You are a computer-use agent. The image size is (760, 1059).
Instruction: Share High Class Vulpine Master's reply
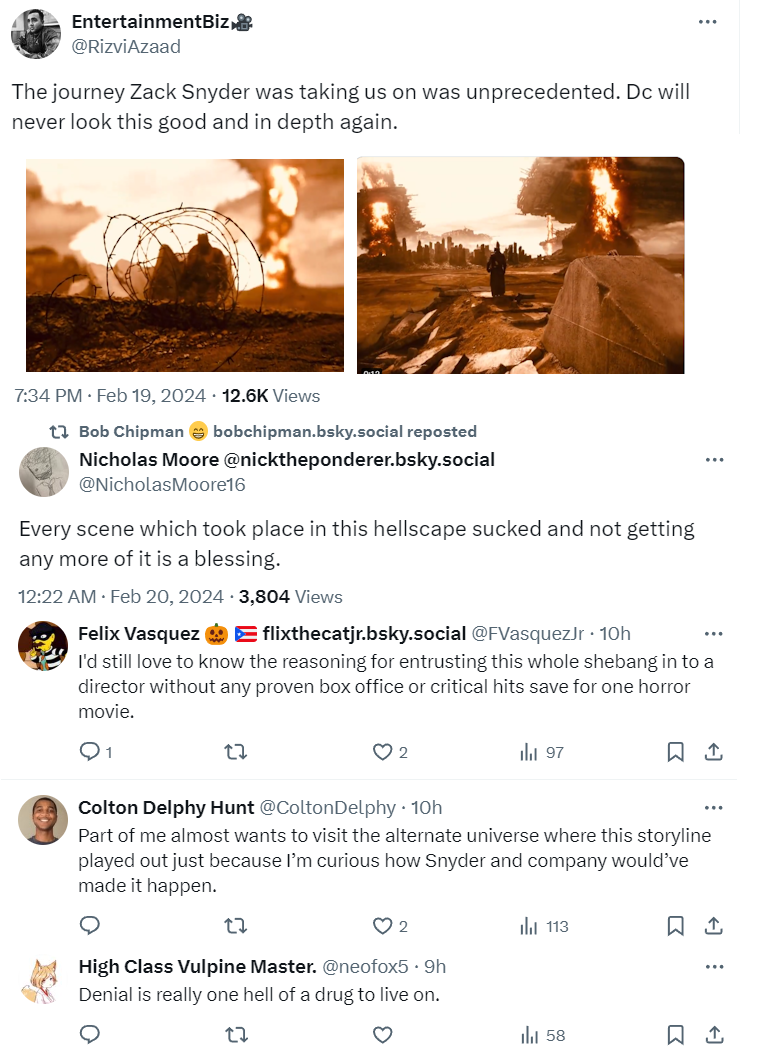tap(714, 1035)
